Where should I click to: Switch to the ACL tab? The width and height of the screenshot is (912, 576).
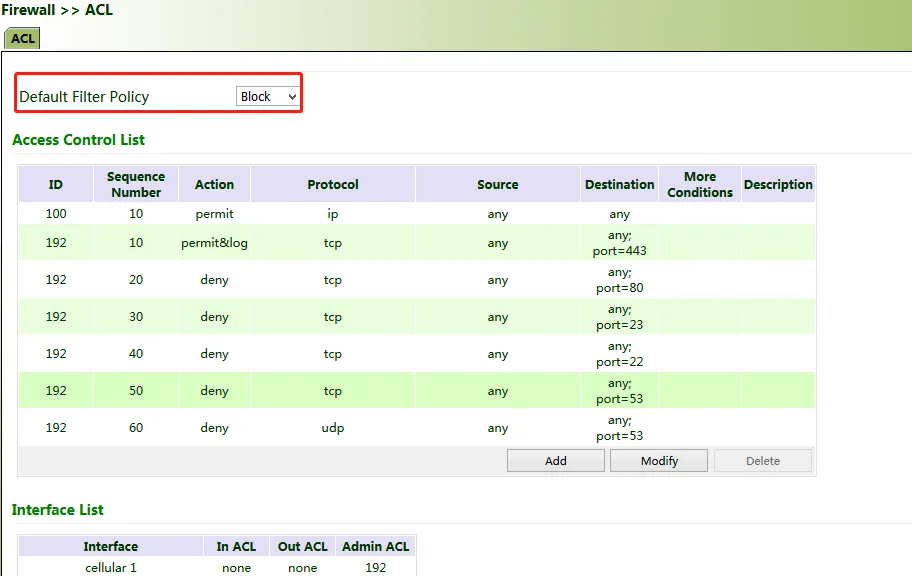pyautogui.click(x=23, y=38)
